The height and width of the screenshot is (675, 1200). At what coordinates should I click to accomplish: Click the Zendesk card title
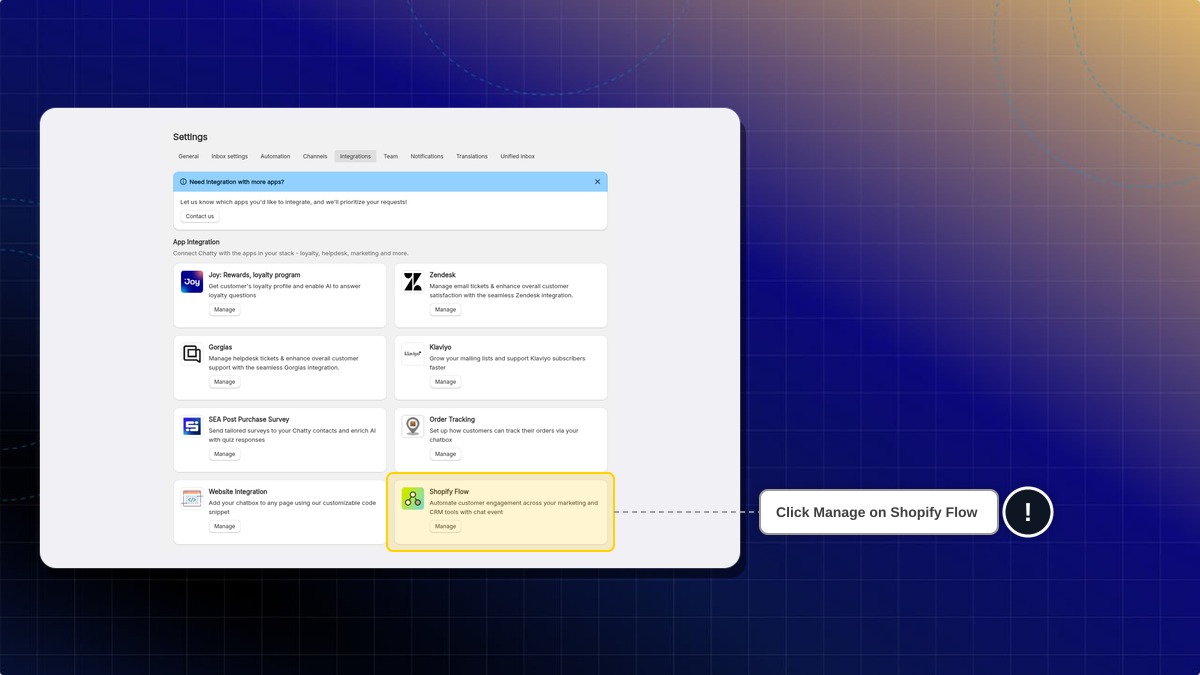point(443,275)
